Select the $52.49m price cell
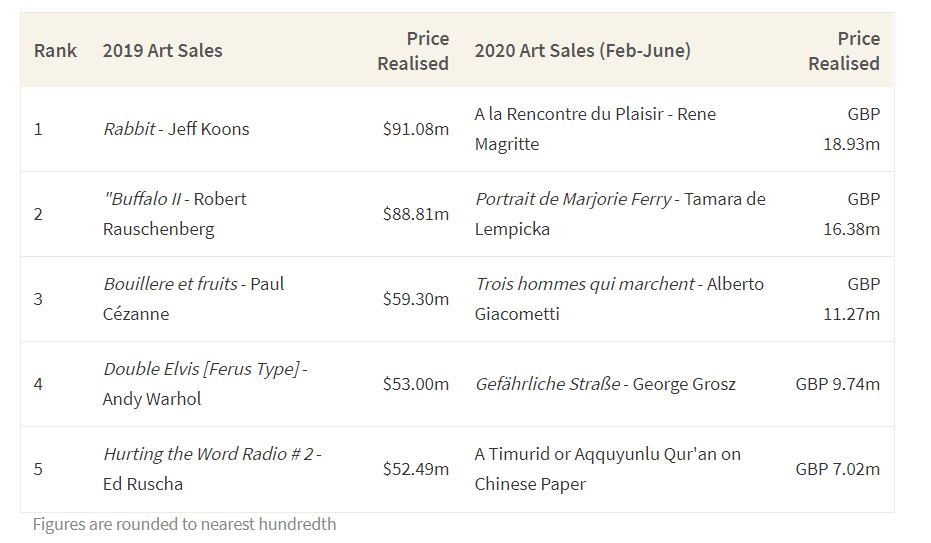931x543 pixels. [416, 469]
